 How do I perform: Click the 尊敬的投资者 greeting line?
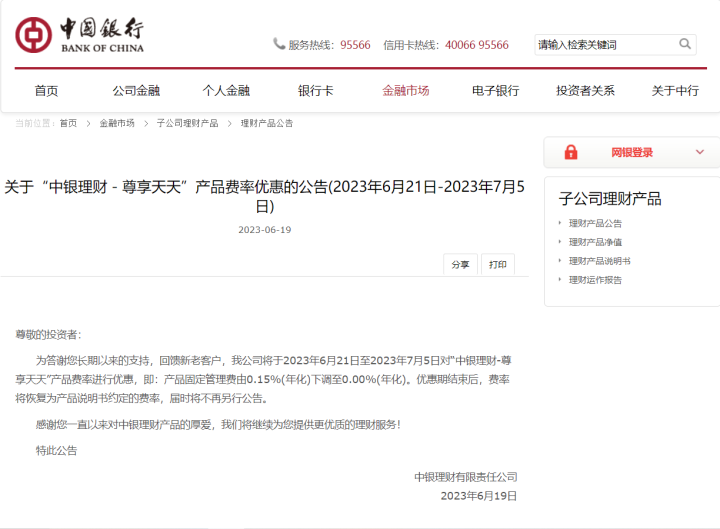pos(48,334)
